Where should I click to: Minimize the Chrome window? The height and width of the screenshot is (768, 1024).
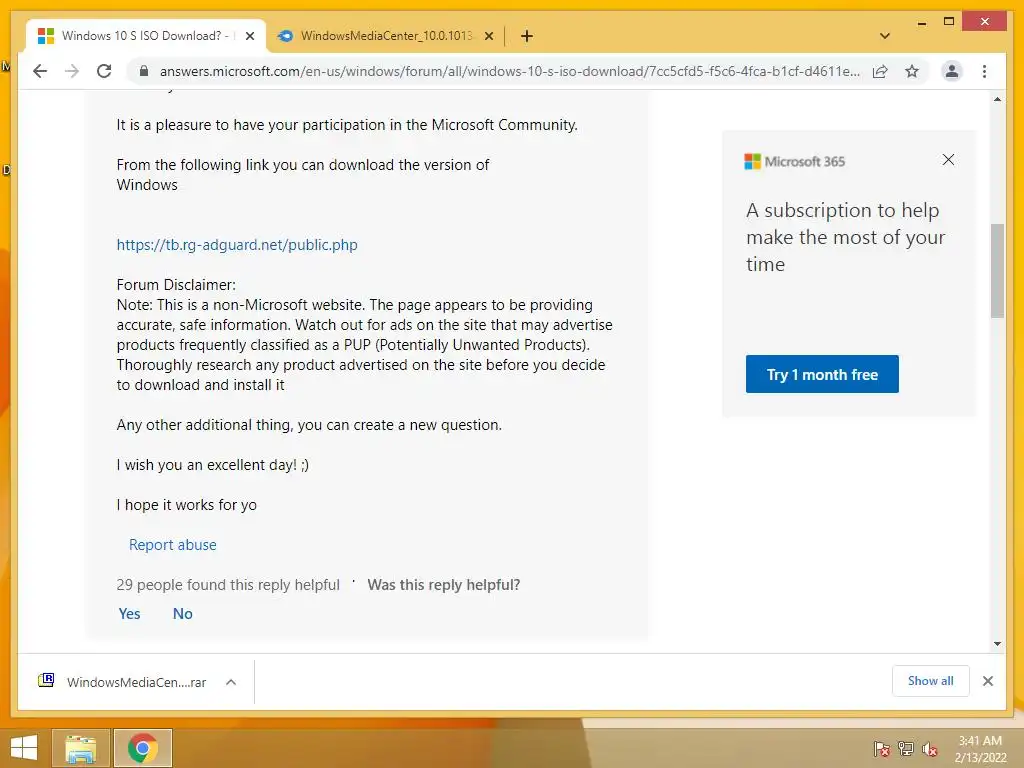pos(921,22)
